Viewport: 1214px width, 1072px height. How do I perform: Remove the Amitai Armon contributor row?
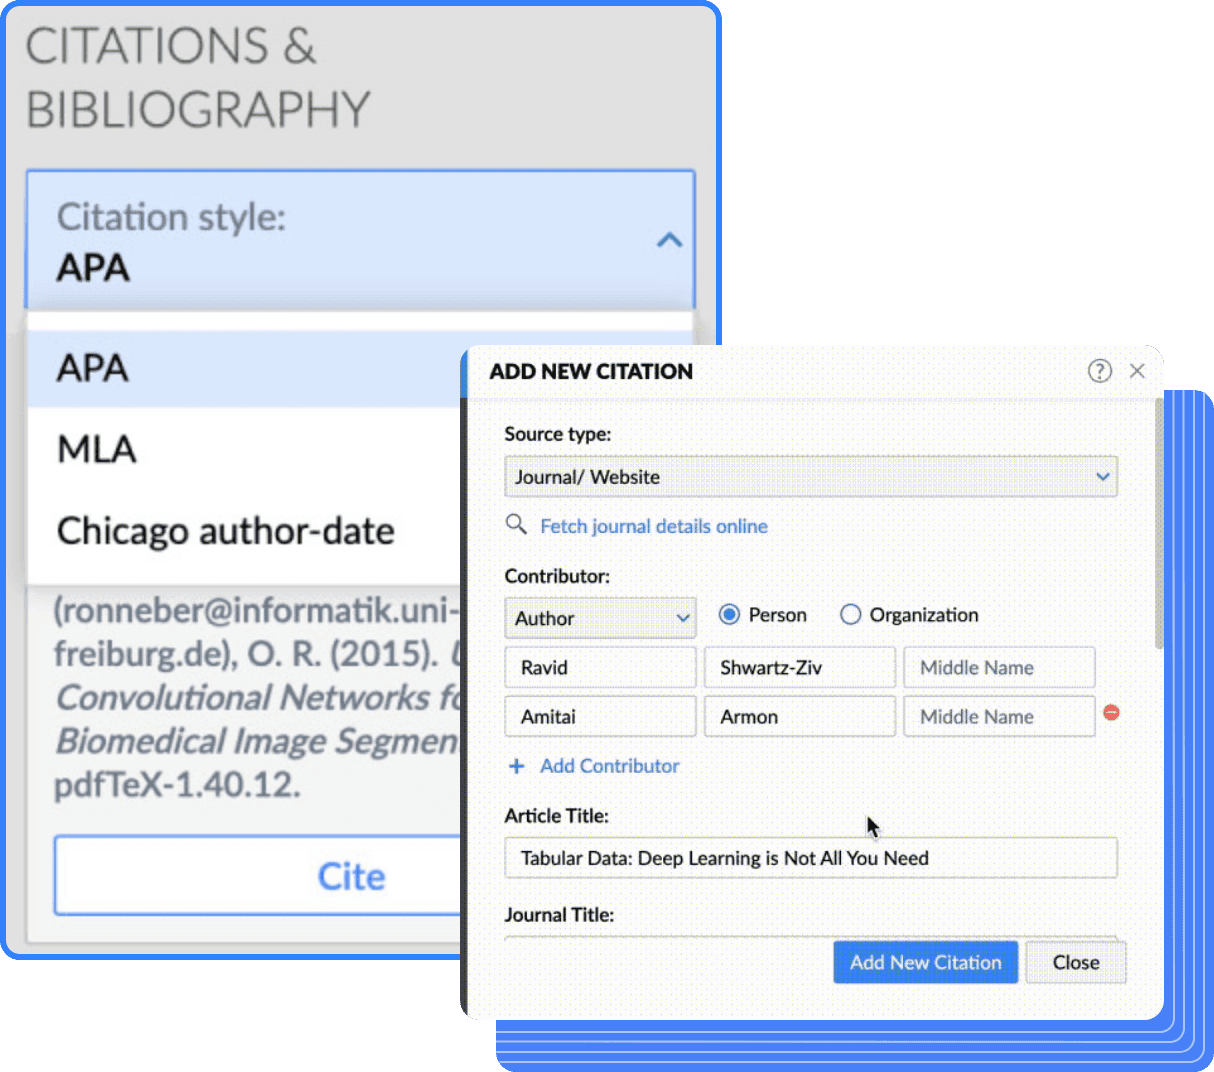click(1111, 713)
